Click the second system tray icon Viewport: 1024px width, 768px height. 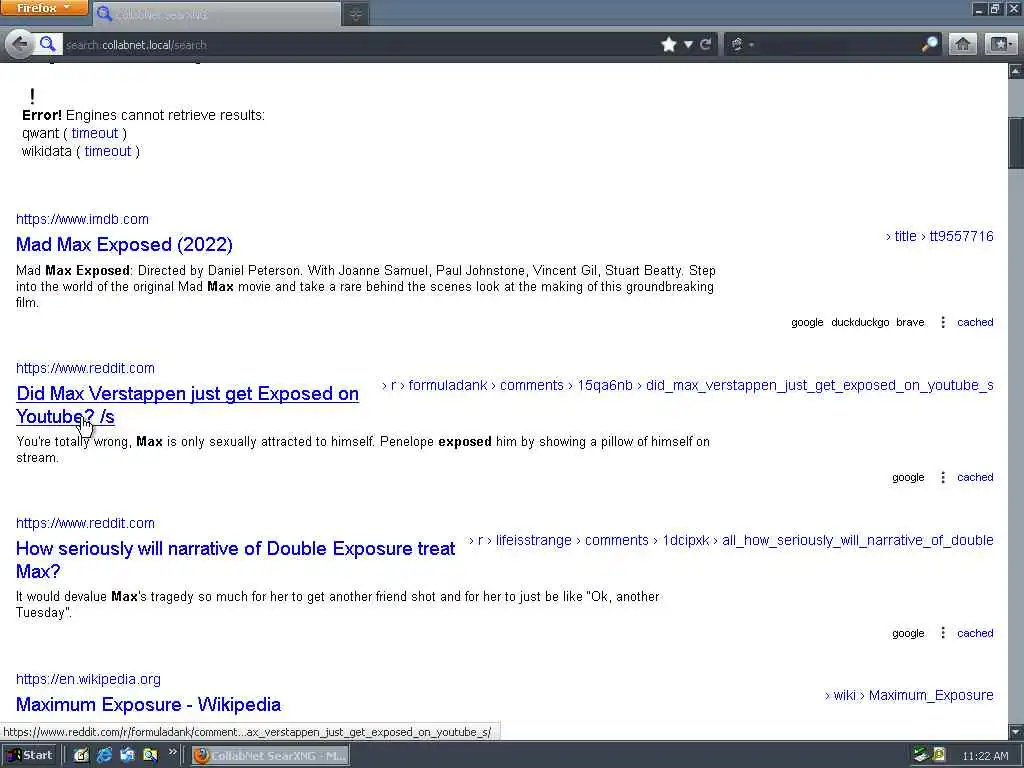coord(938,756)
